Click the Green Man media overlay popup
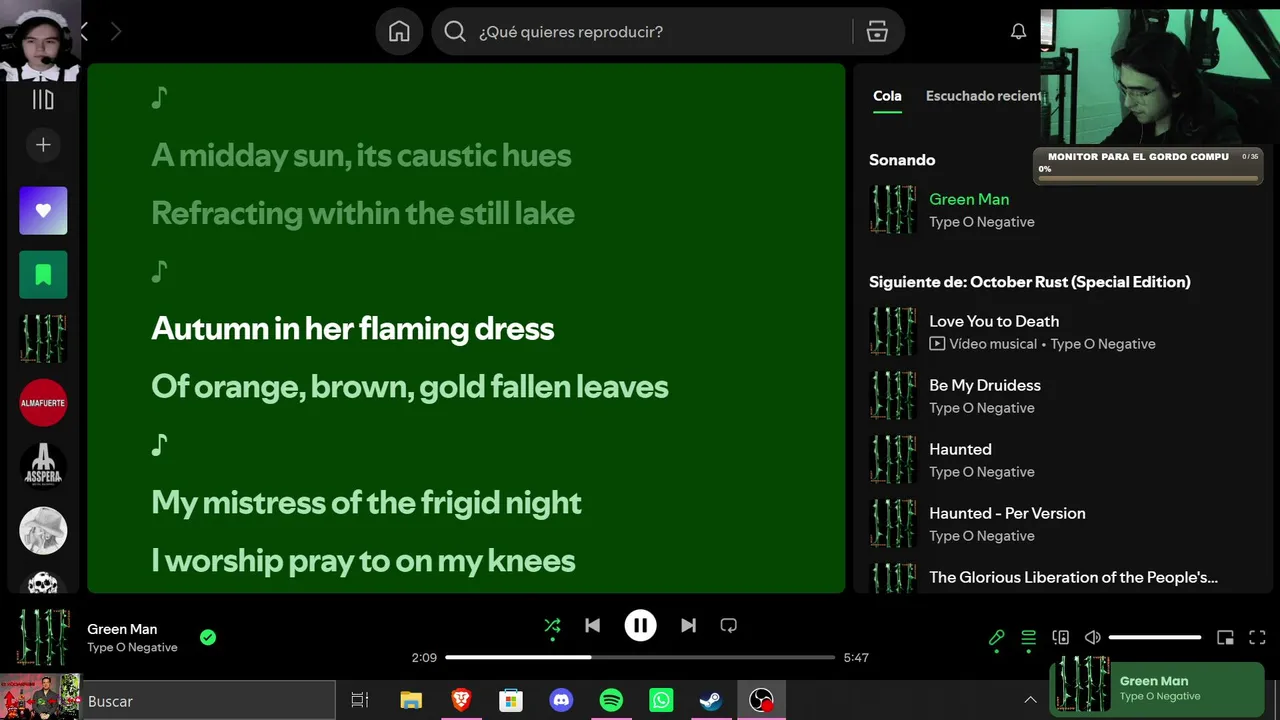1280x720 pixels. pos(1157,688)
